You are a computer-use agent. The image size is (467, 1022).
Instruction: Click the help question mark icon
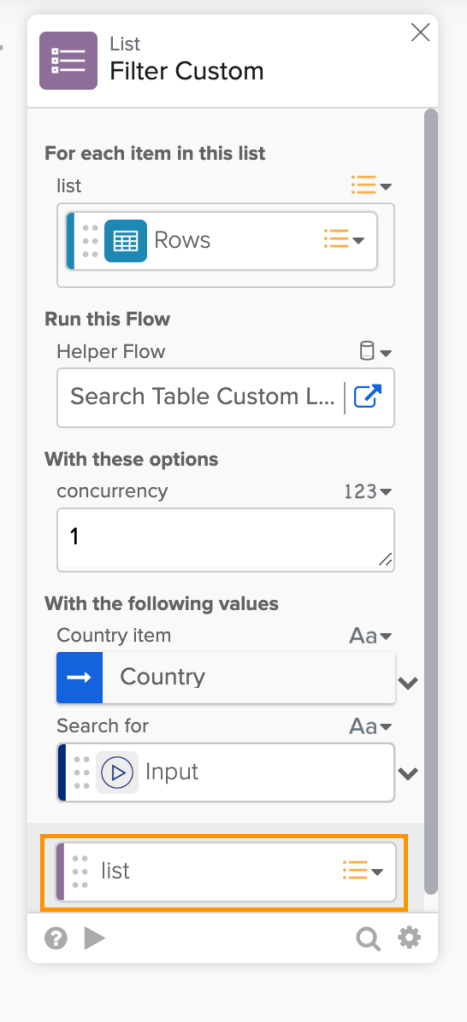(x=56, y=939)
